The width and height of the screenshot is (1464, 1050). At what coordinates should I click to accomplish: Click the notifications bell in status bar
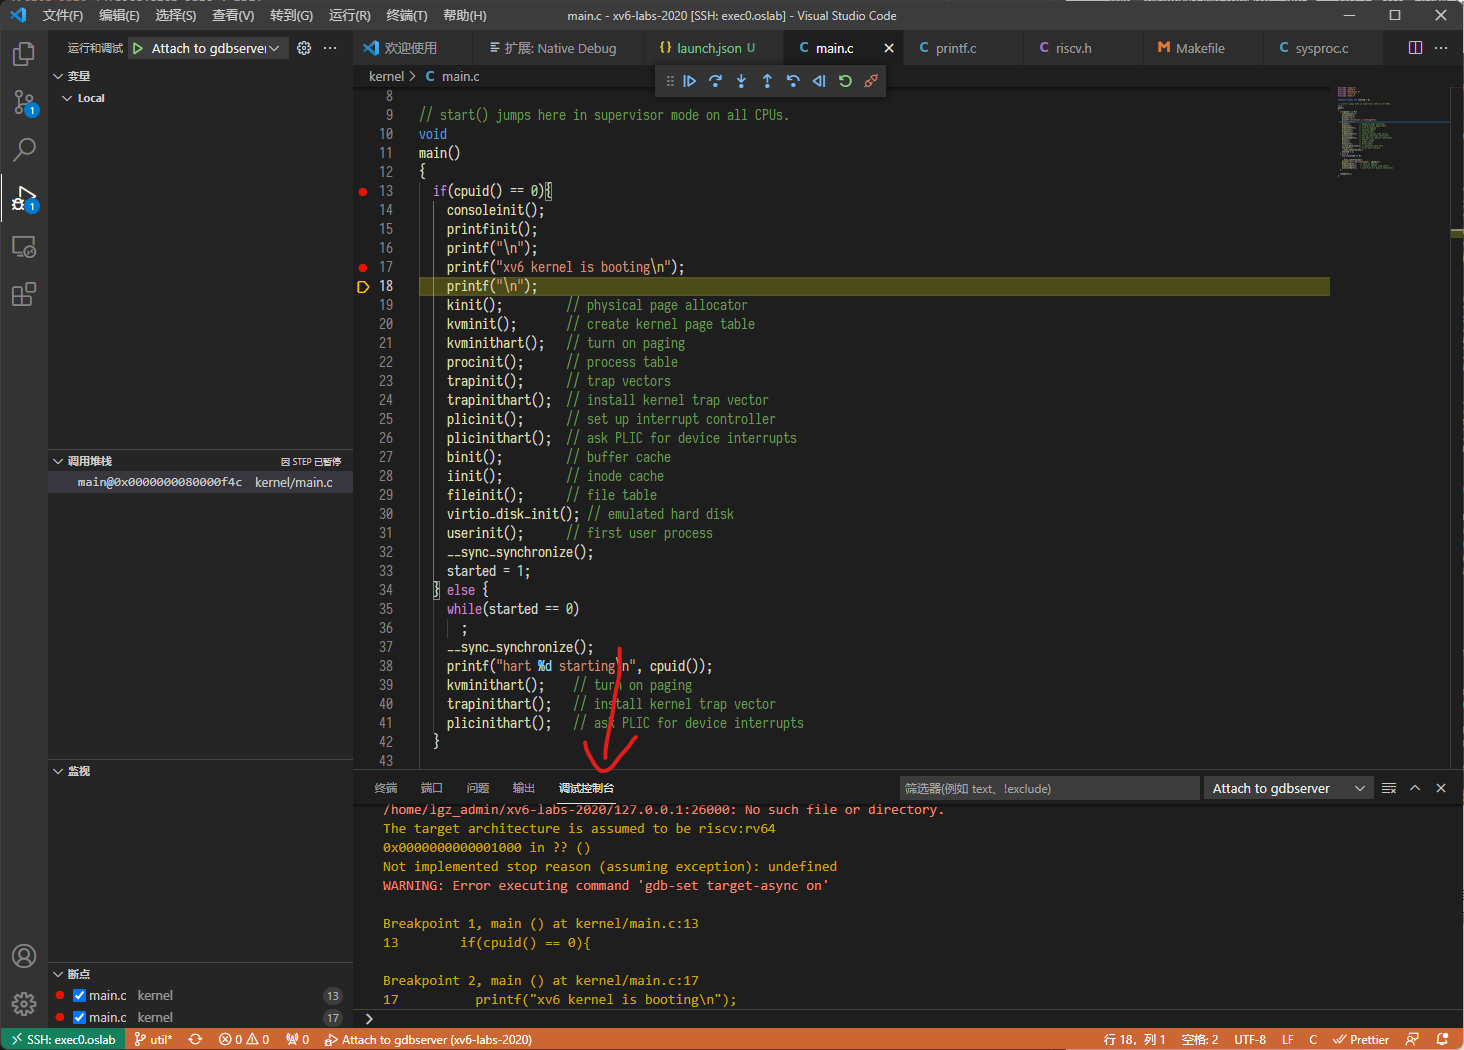tap(1442, 1039)
